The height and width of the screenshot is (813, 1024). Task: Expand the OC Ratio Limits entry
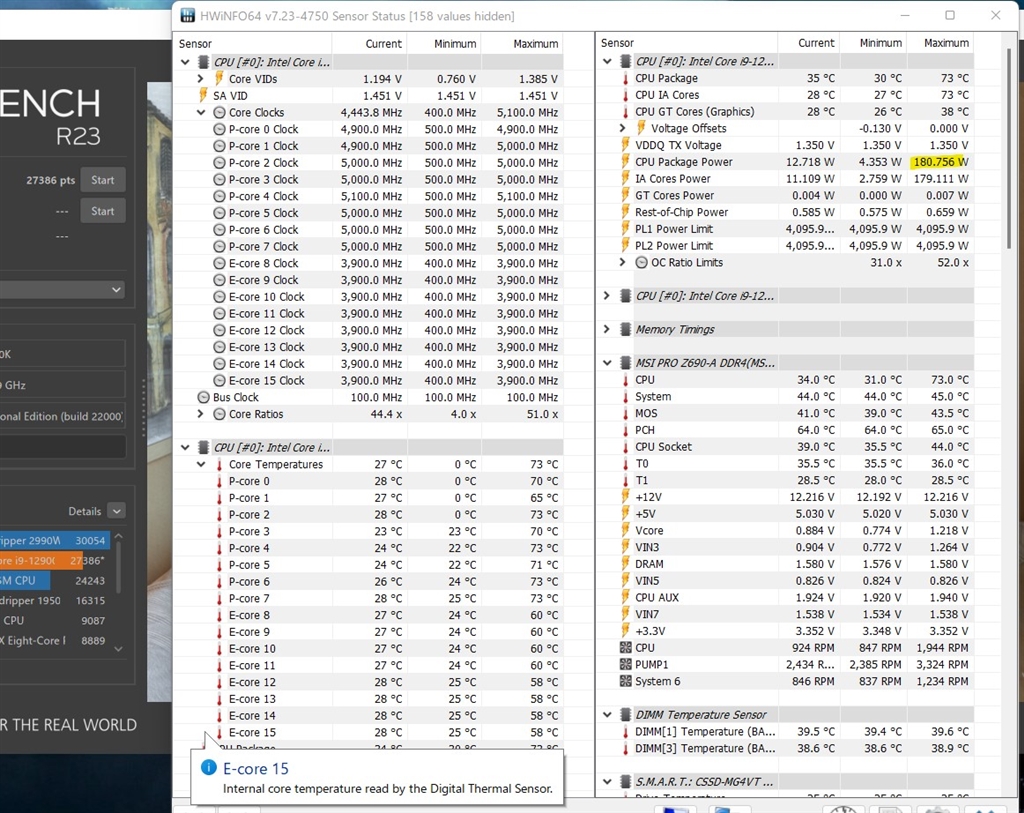click(x=623, y=262)
